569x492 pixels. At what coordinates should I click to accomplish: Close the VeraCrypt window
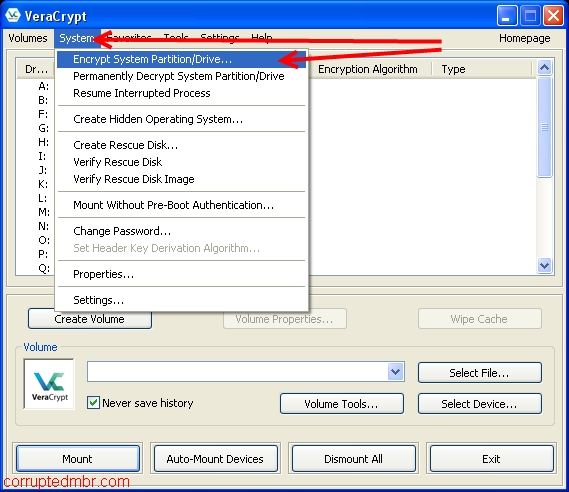tap(553, 16)
